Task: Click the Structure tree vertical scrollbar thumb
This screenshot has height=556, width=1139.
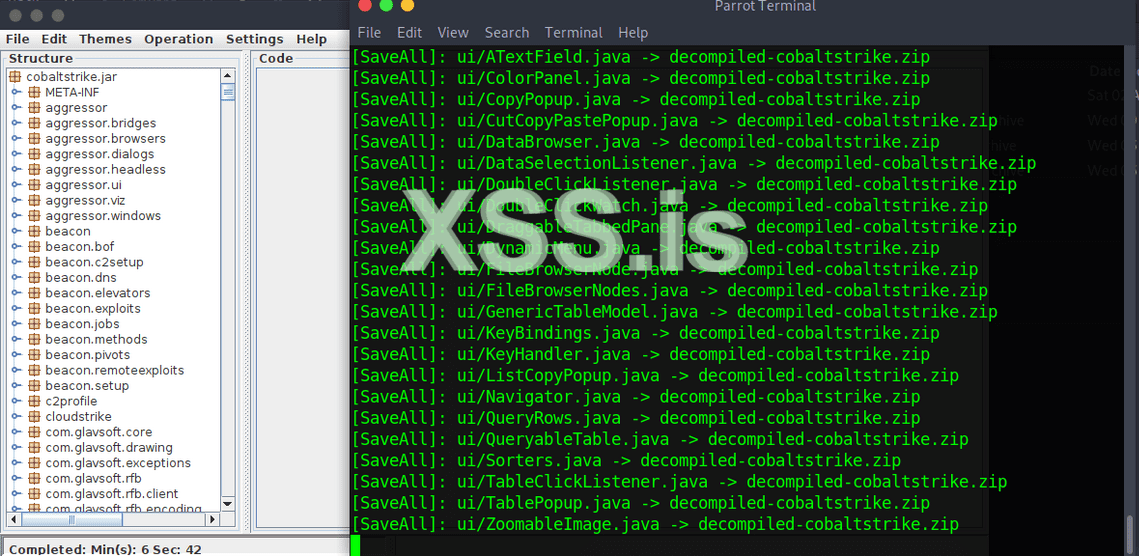Action: coord(228,92)
